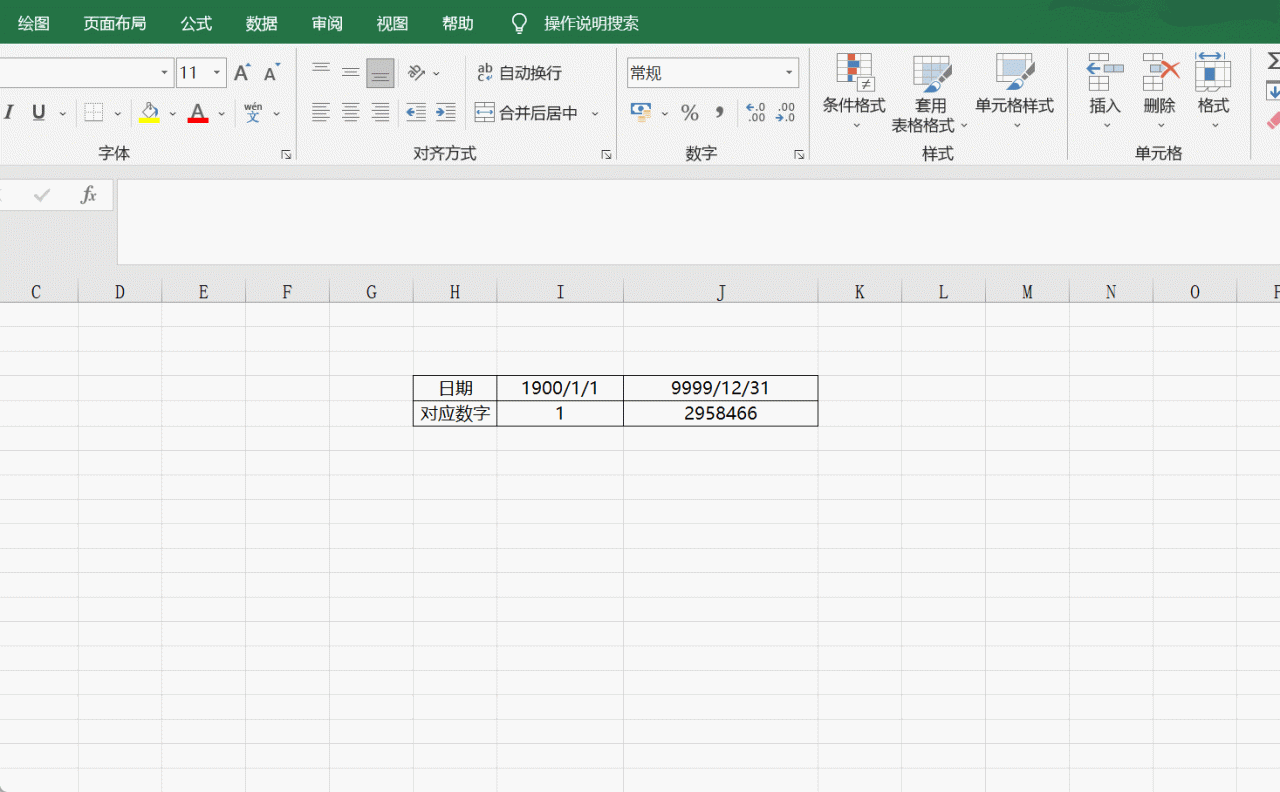This screenshot has width=1280, height=792.
Task: Decrease indent icon
Action: coord(416,113)
